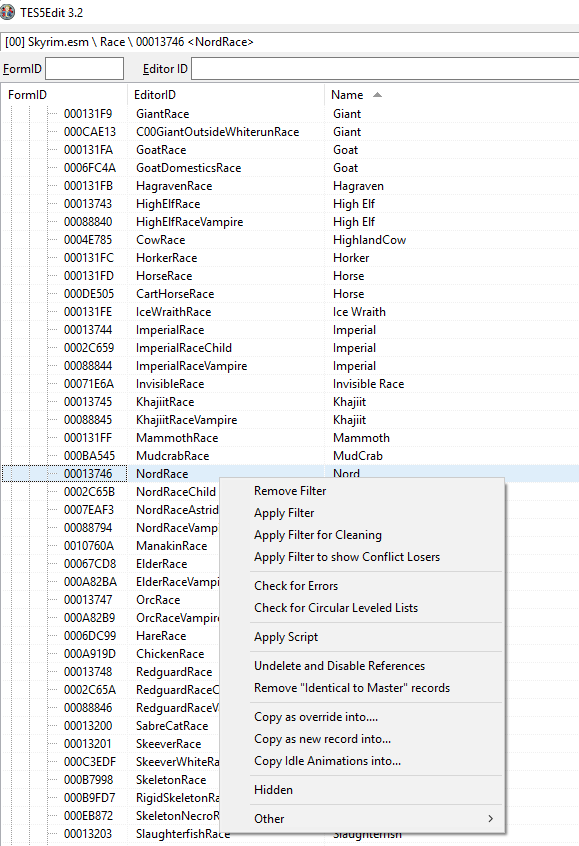579x846 pixels.
Task: Choose Check for Circular Leveled Lists
Action: pos(336,608)
